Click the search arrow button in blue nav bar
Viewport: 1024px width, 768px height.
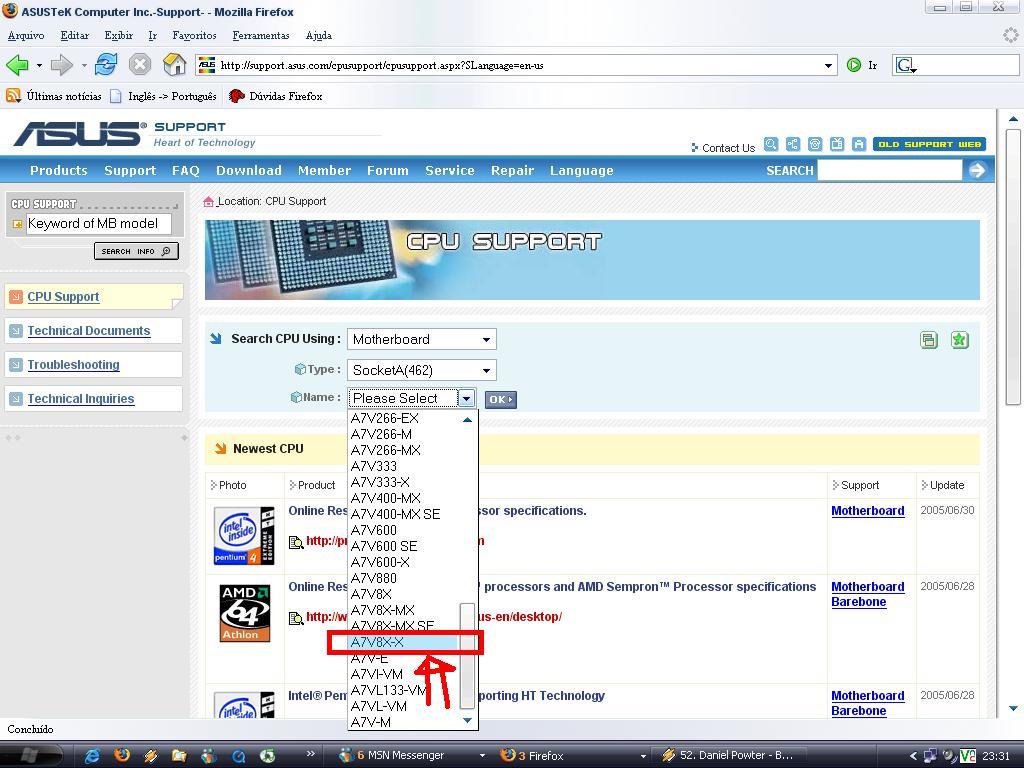(x=977, y=170)
